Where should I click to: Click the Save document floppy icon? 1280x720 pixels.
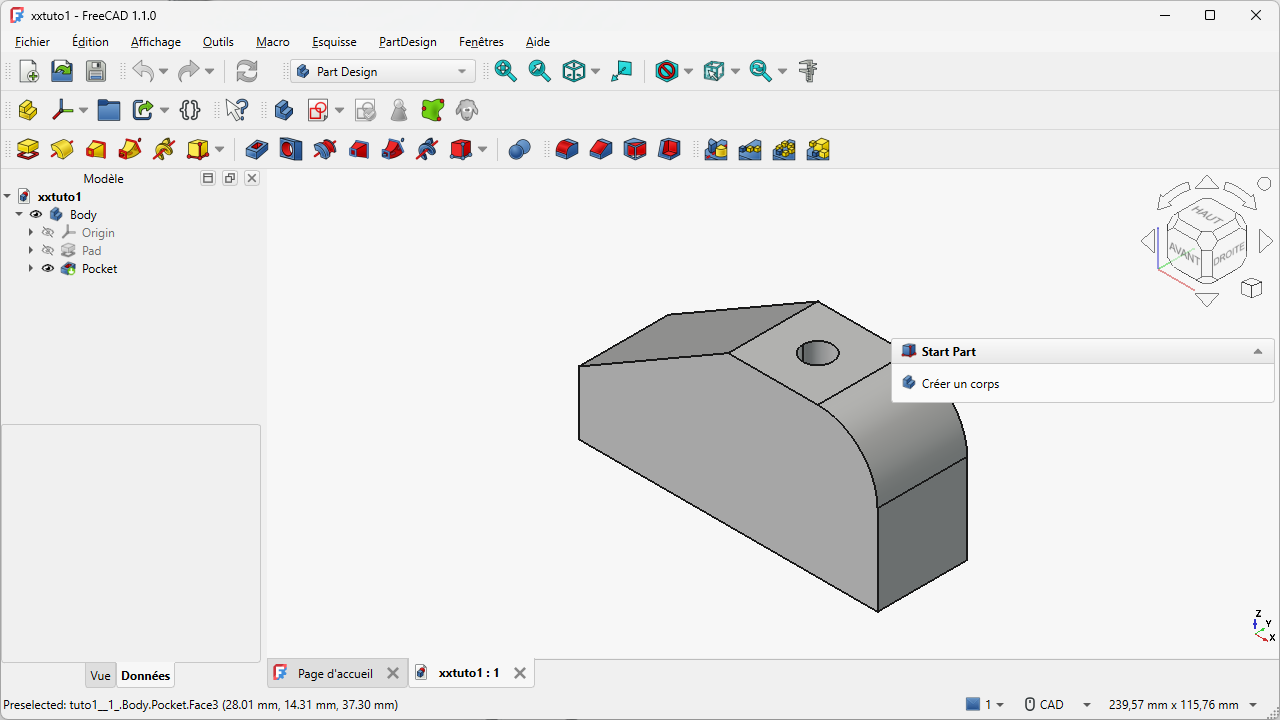[95, 71]
